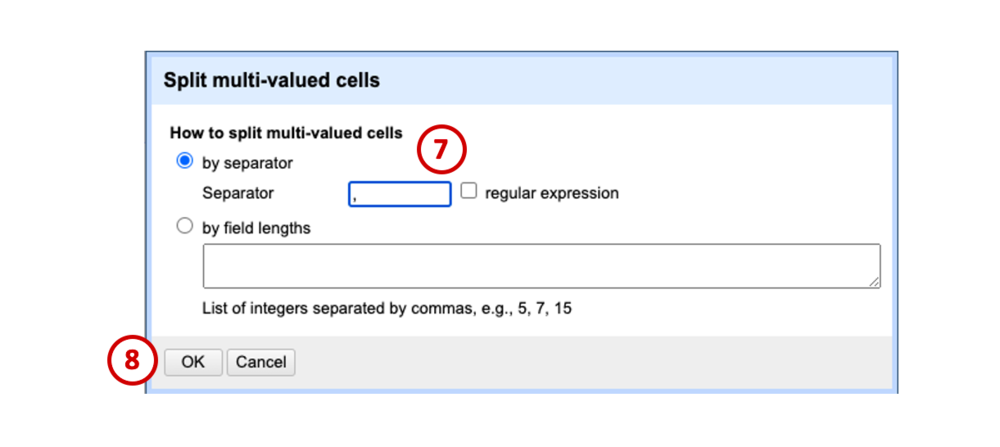Click the blue dialog header bar
Viewport: 1000px width, 447px height.
click(521, 80)
